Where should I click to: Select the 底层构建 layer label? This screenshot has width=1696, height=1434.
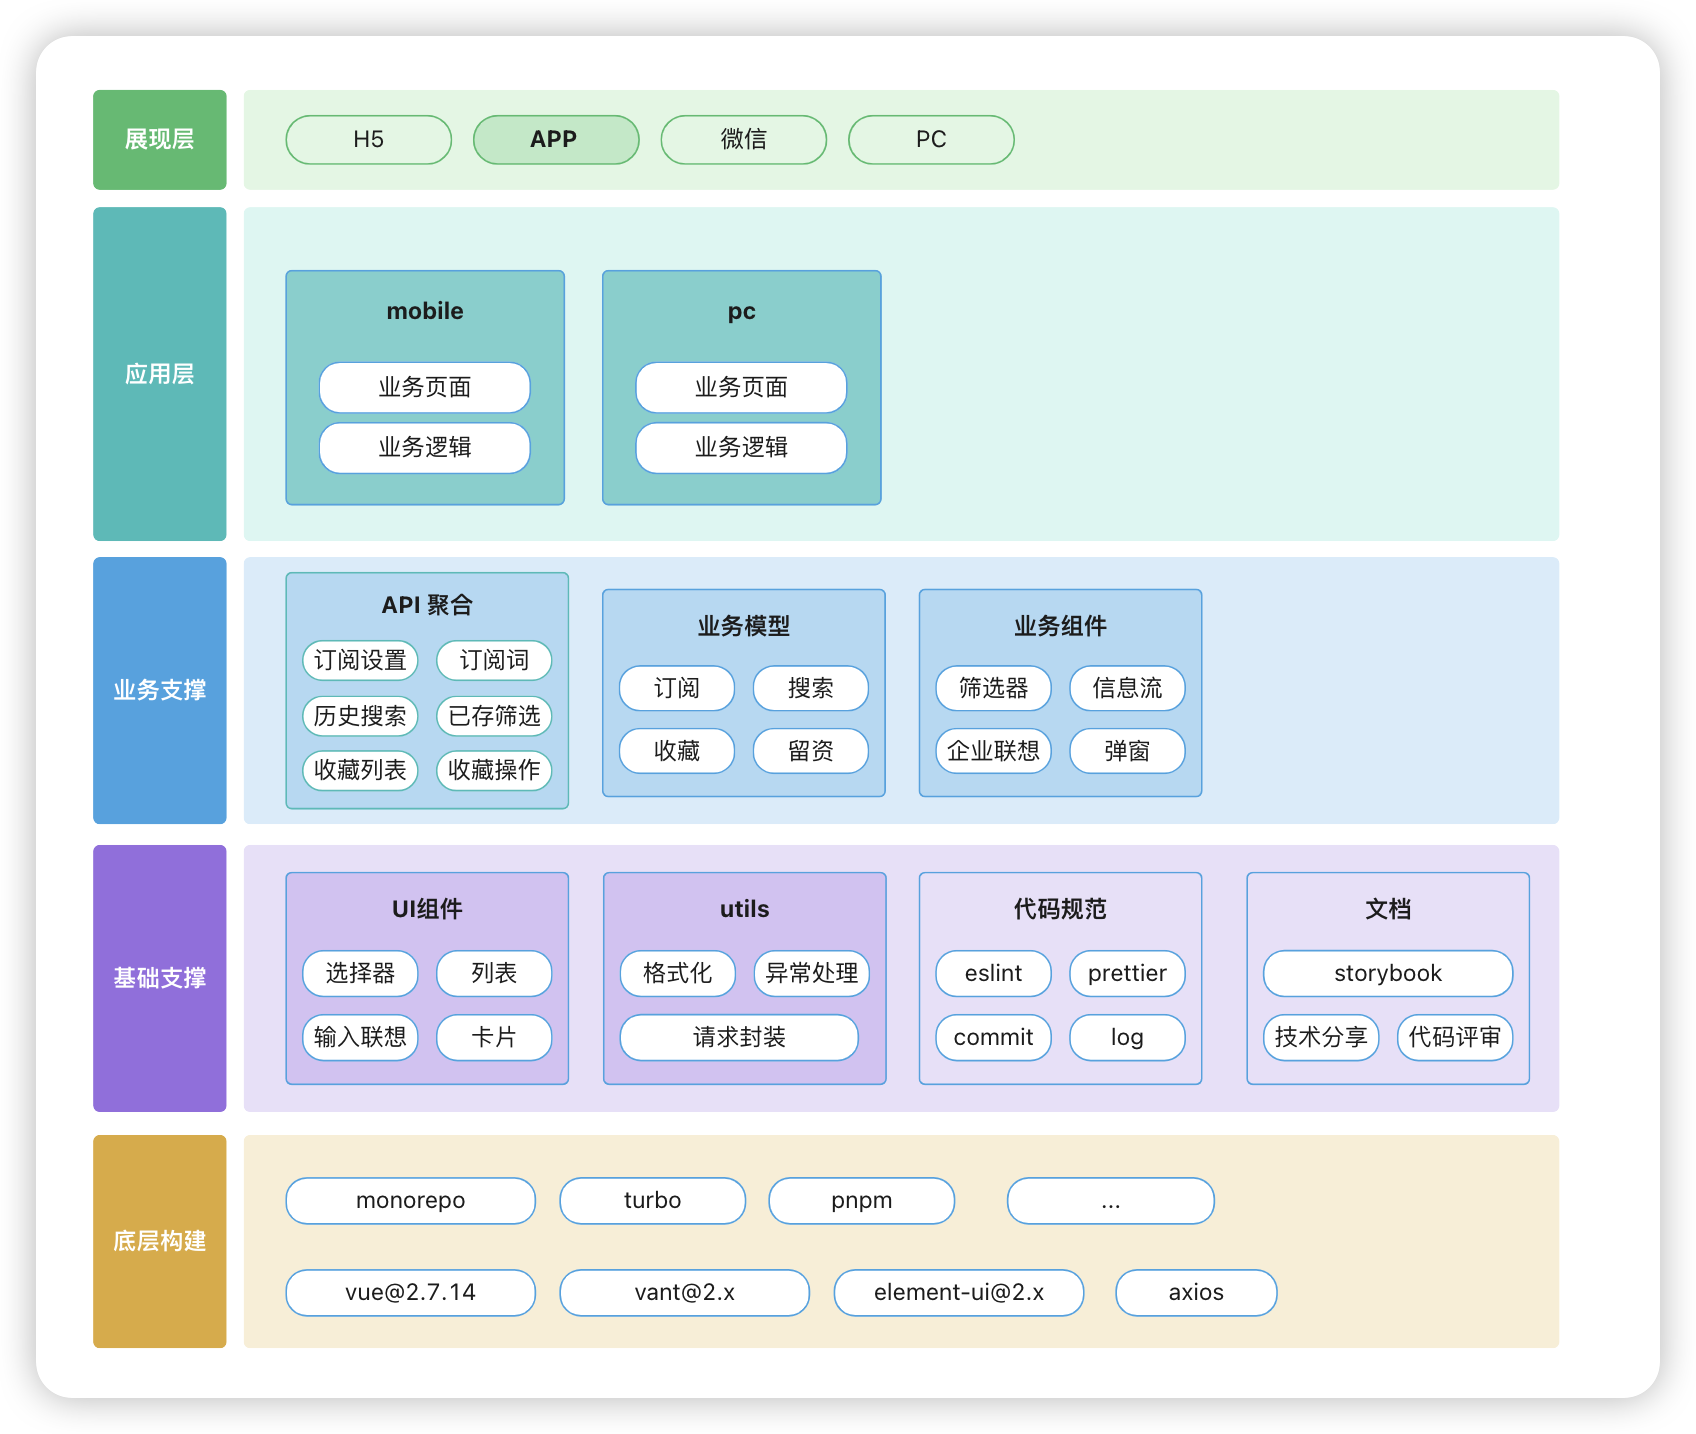pos(160,1241)
